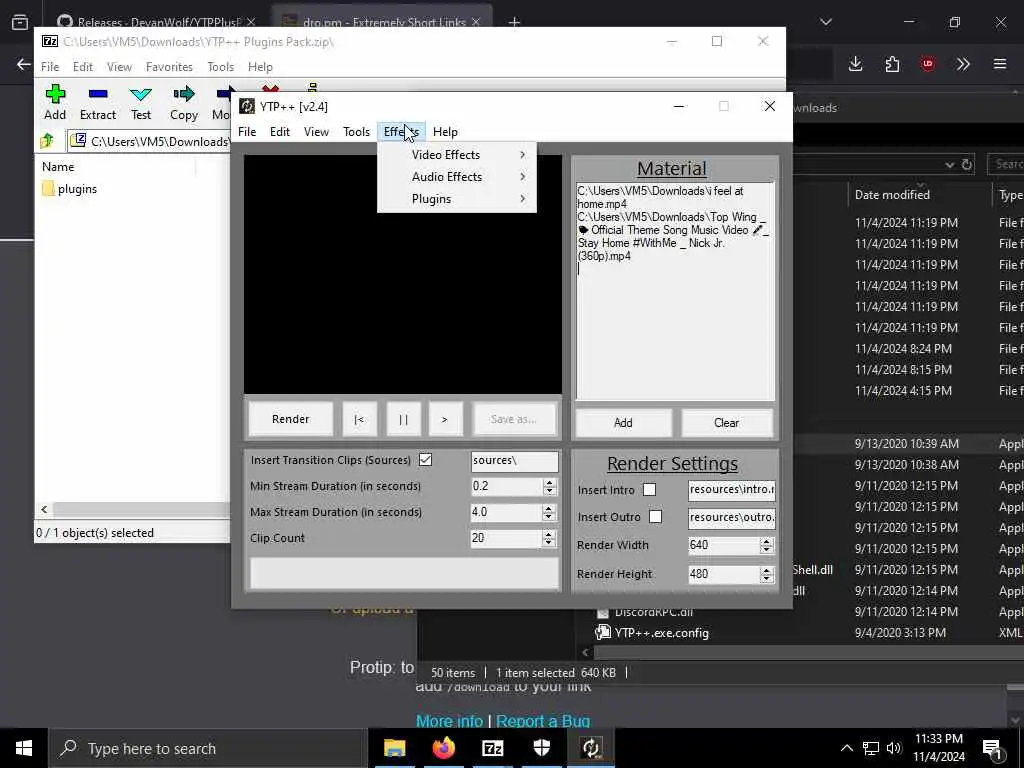Viewport: 1024px width, 768px height.
Task: Open the YTP++ Tools menu
Action: [x=357, y=132]
